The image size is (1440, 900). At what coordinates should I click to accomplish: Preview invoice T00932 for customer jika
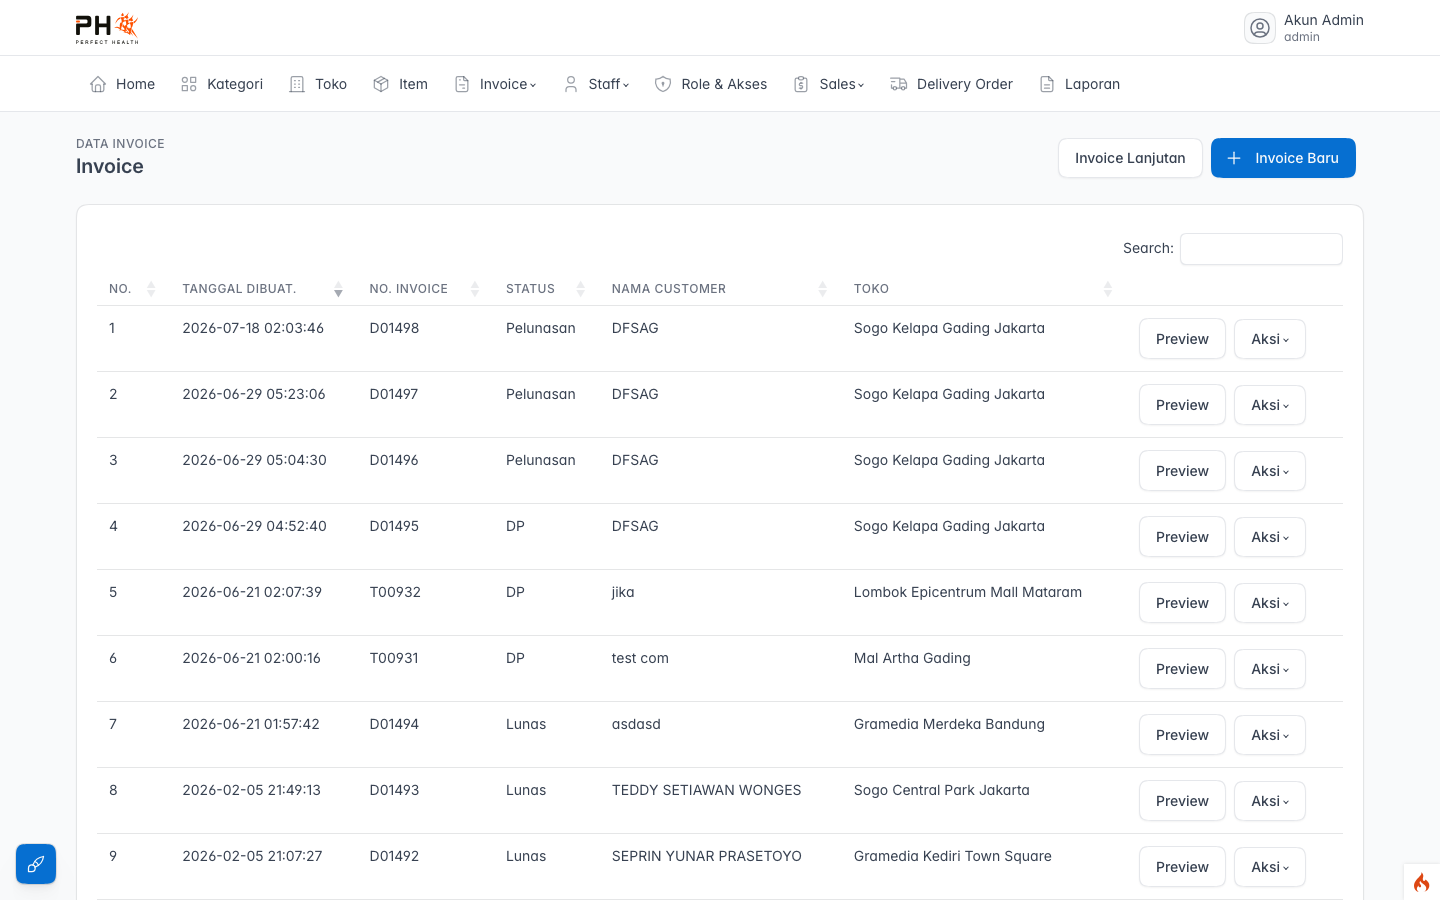(1182, 603)
